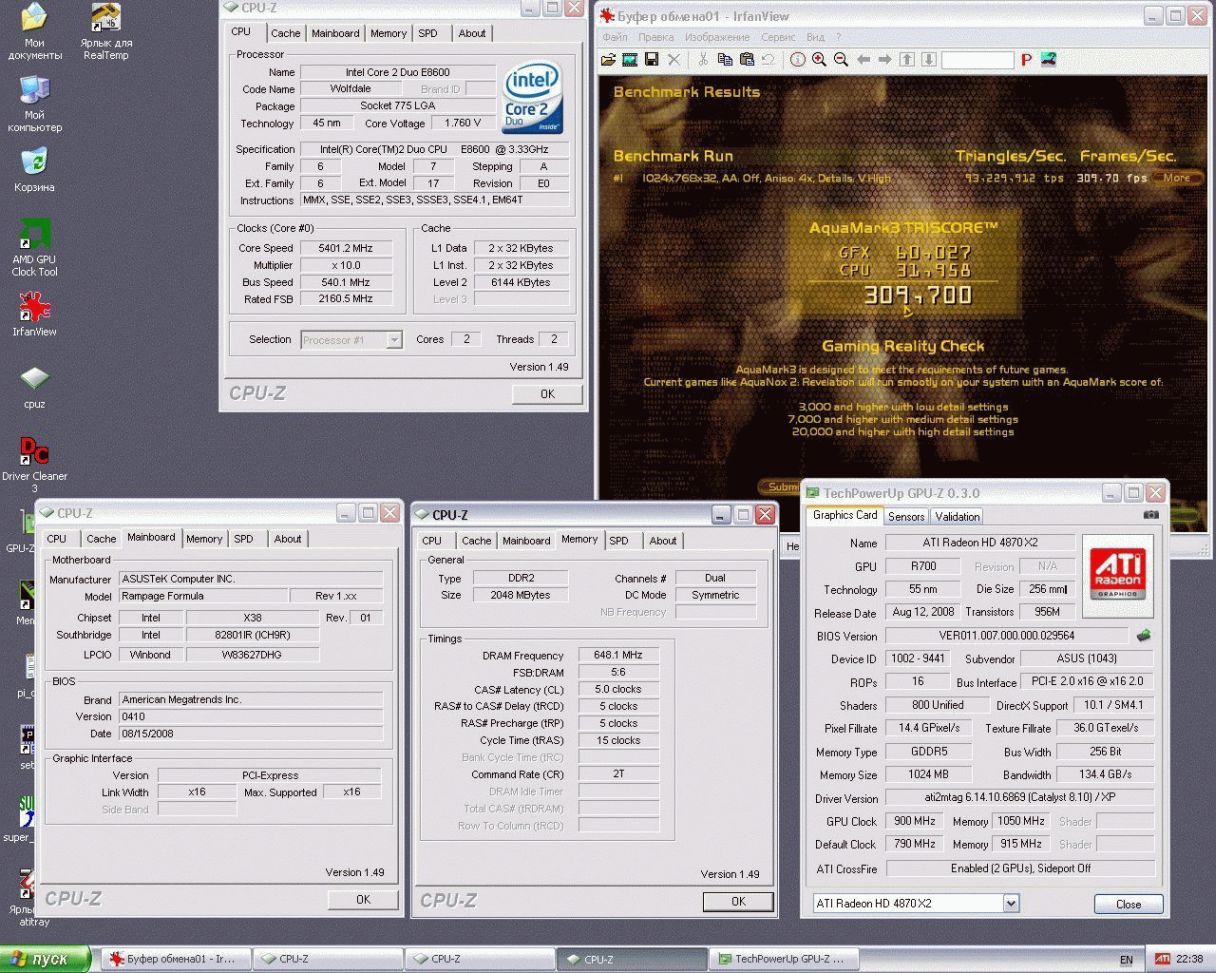Click the Zoom In magnifier in IrfanView
The width and height of the screenshot is (1216, 973).
coord(819,60)
